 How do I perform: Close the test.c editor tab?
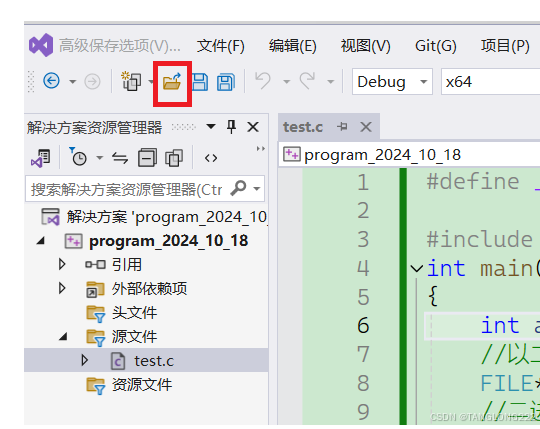(366, 127)
